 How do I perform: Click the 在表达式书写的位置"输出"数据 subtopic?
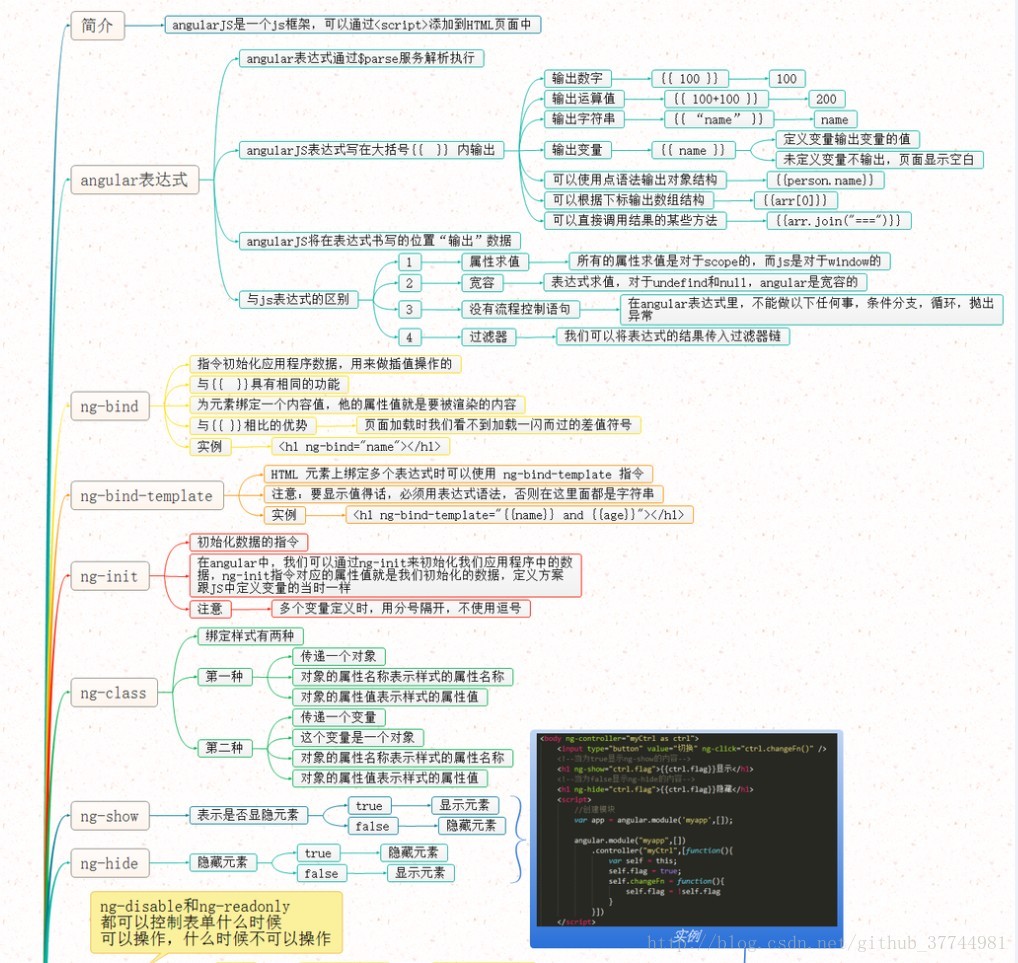[x=380, y=241]
